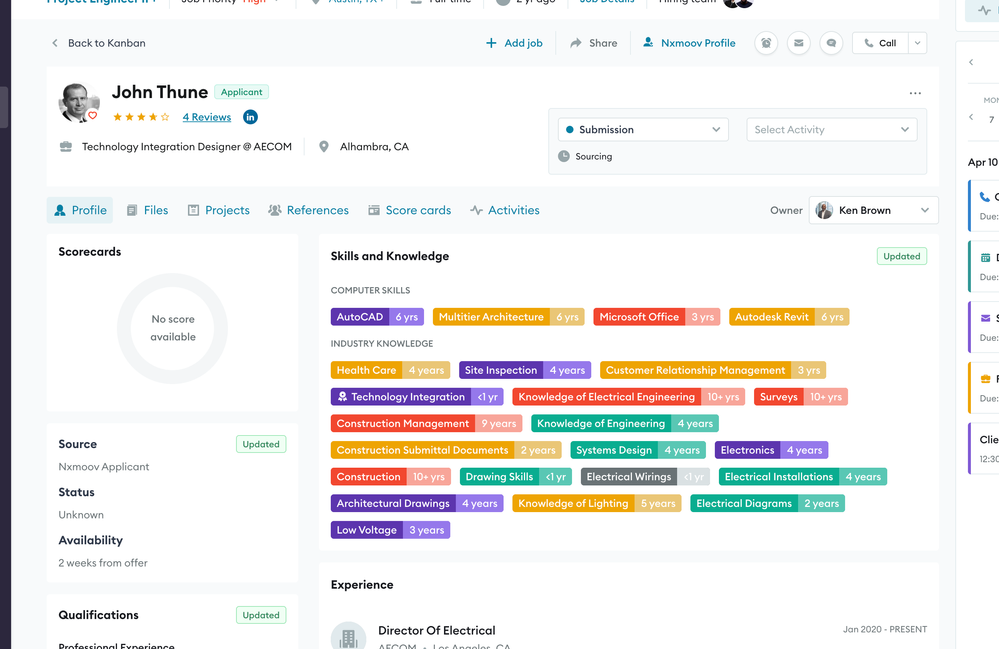
Task: Click Back to Kanban
Action: pyautogui.click(x=99, y=43)
